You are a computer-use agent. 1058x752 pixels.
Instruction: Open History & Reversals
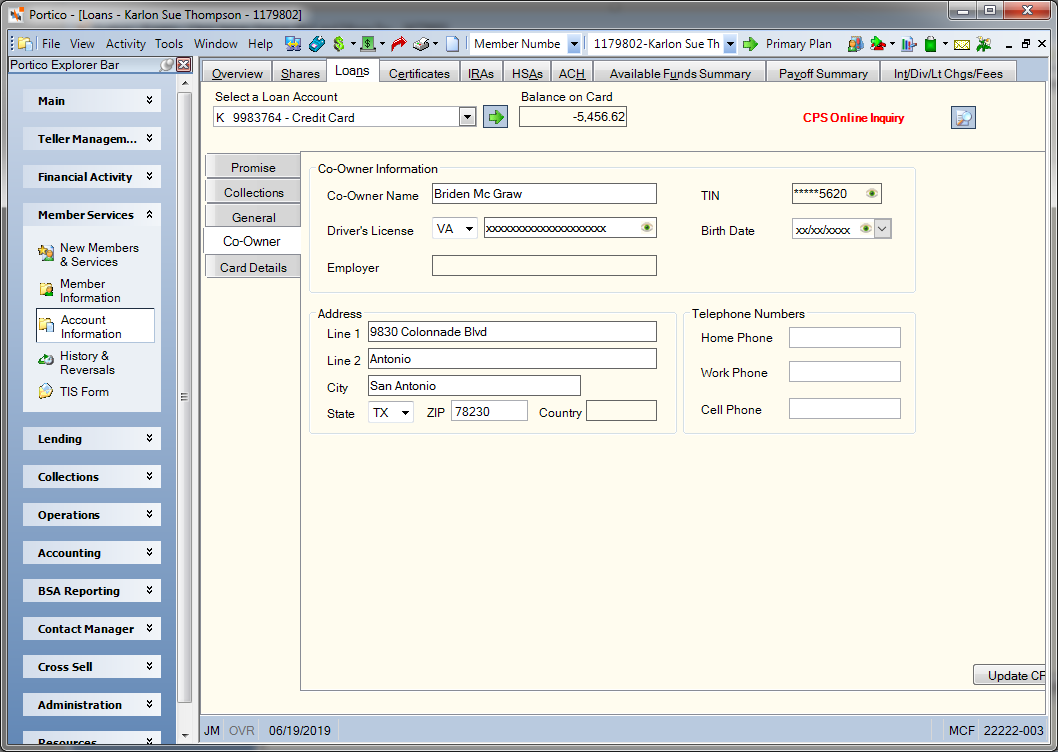coord(87,362)
